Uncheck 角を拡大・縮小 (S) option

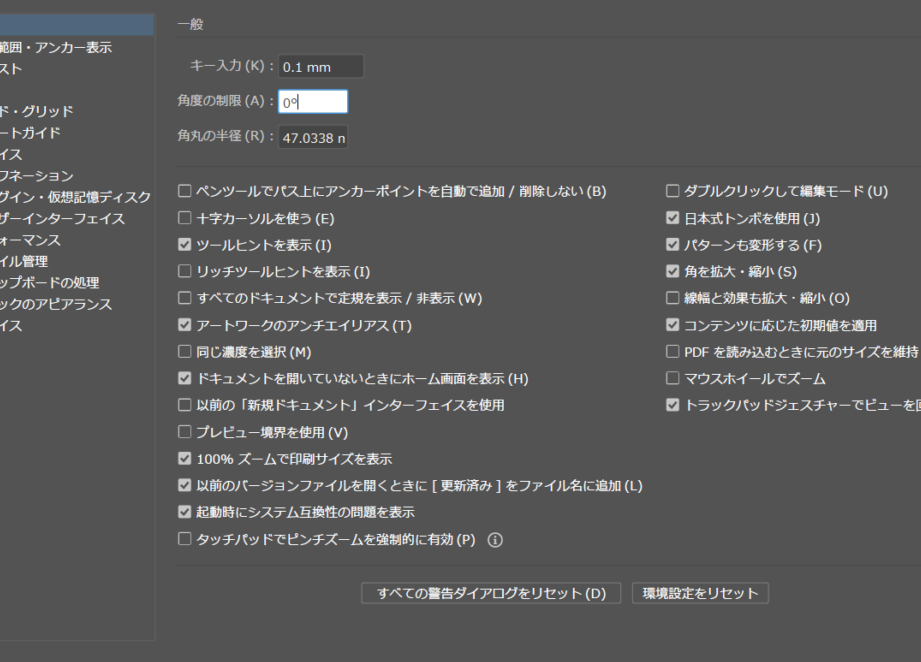(x=673, y=271)
